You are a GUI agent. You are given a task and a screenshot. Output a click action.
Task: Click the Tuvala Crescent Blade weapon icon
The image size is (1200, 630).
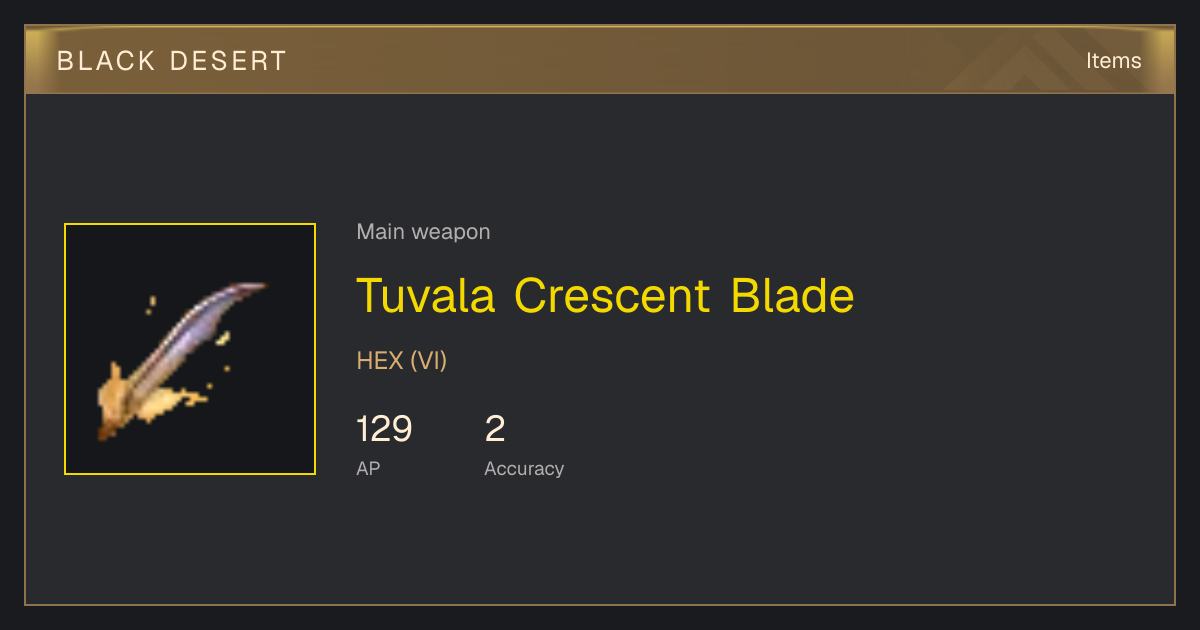pos(190,349)
